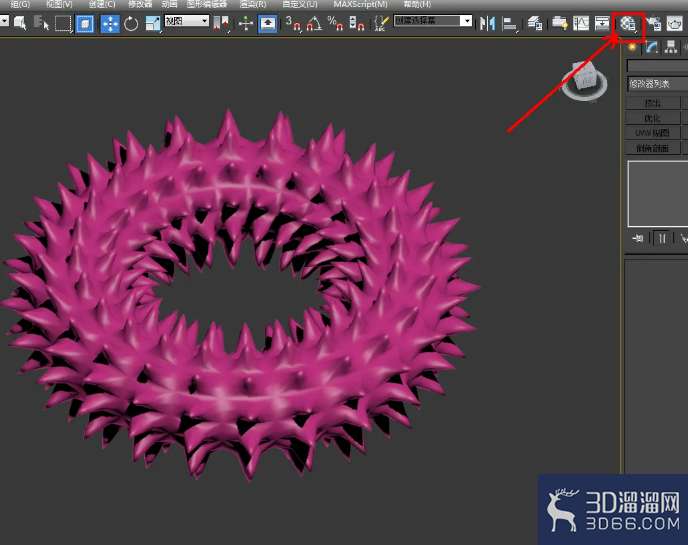Screen dimensions: 688x545
Task: Activate the Select and Rotate tool
Action: [x=131, y=23]
